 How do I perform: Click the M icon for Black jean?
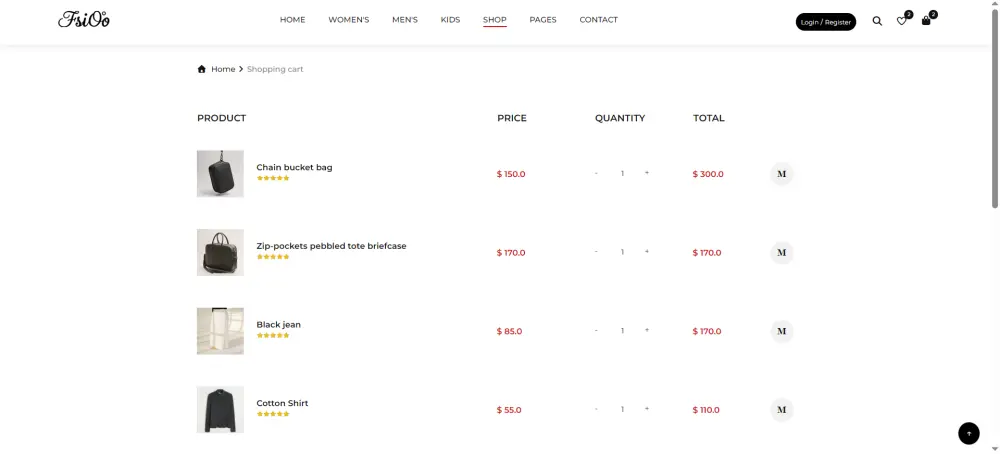[782, 331]
